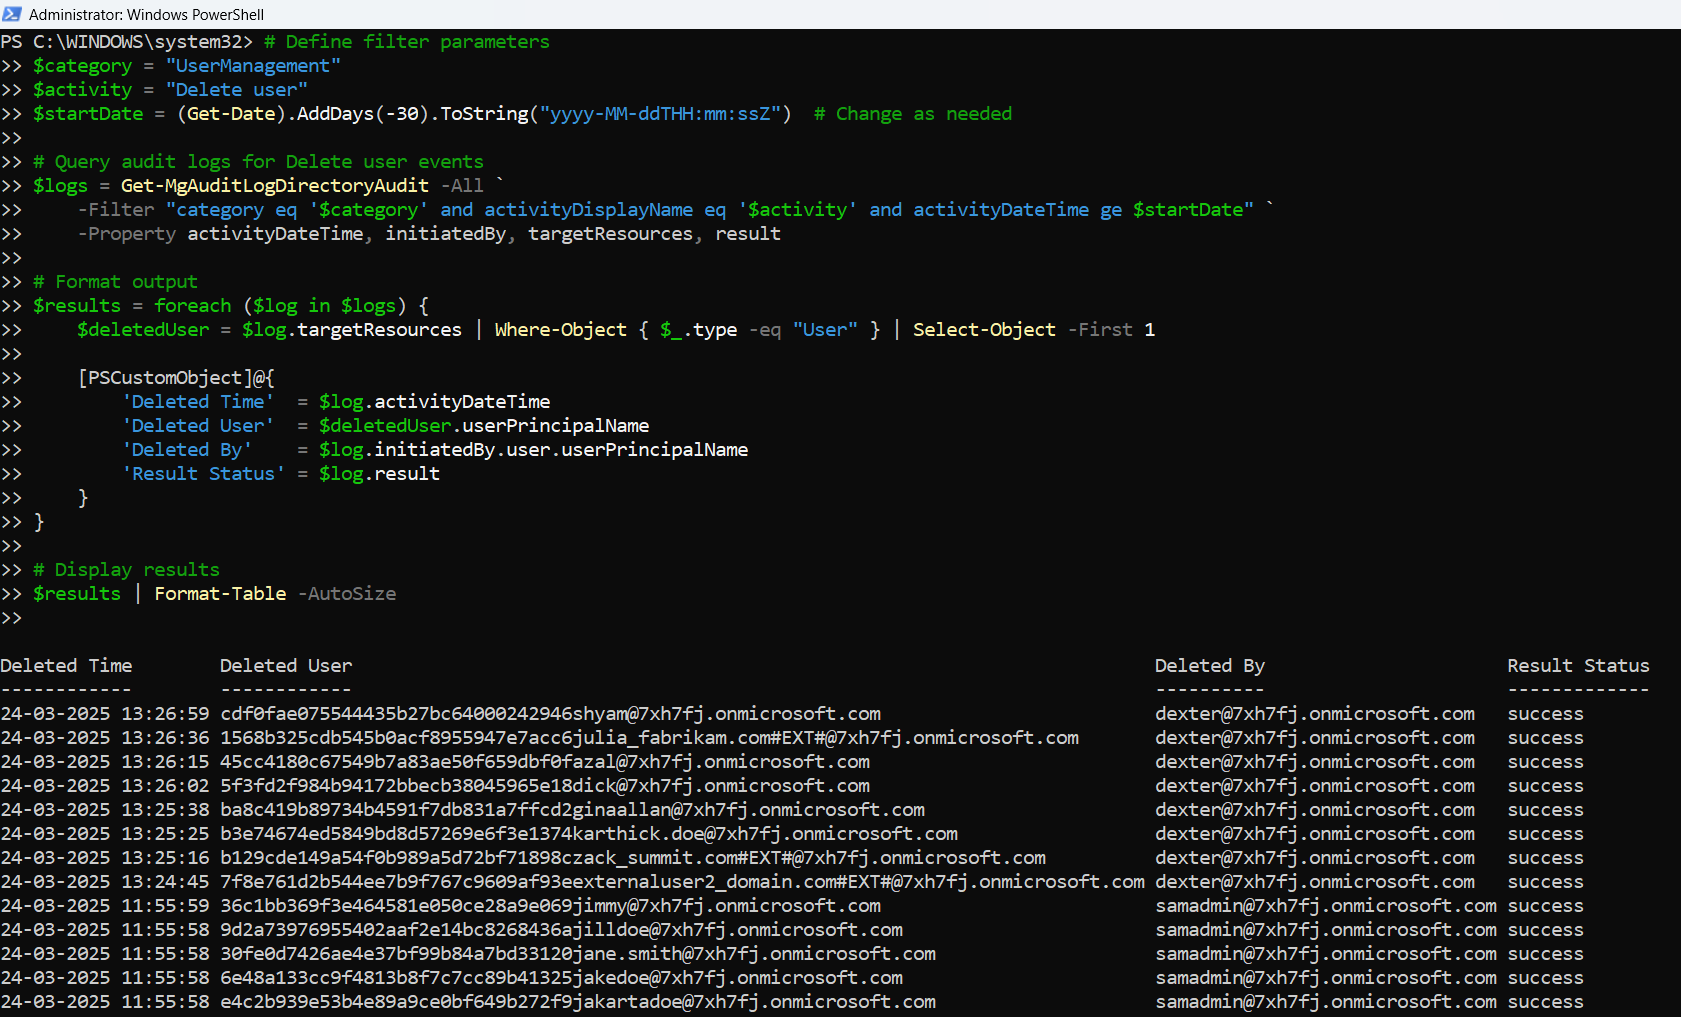Click the [PSCustomObject]@{ line

pyautogui.click(x=176, y=378)
